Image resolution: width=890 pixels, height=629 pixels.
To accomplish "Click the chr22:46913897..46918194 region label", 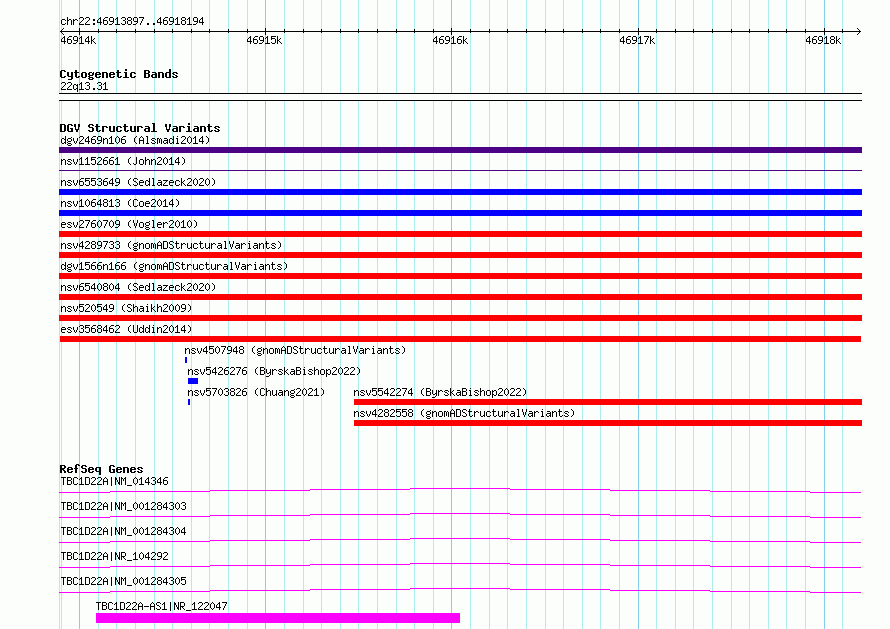I will point(132,22).
